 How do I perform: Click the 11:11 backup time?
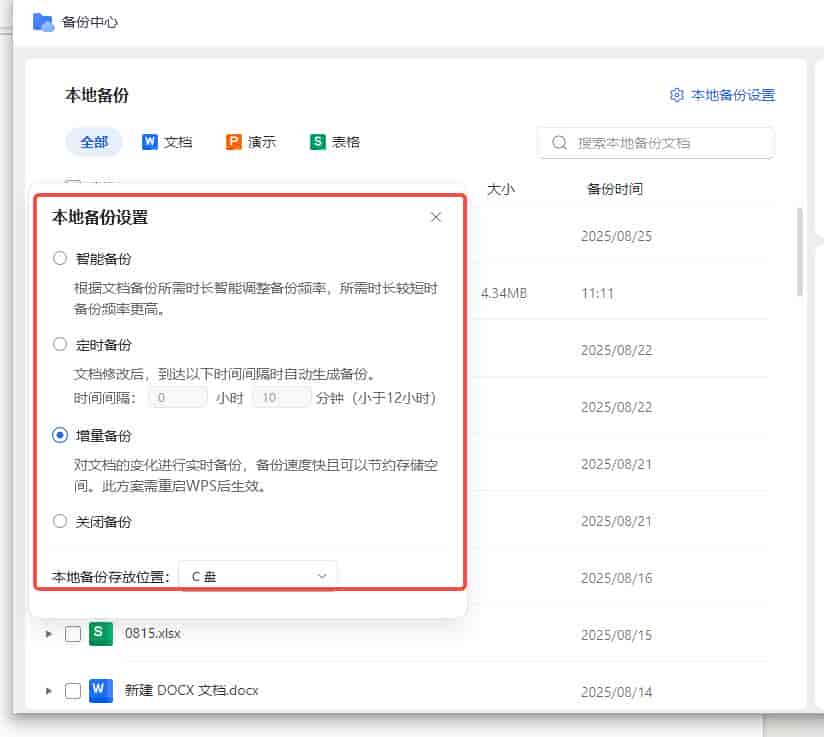[598, 293]
